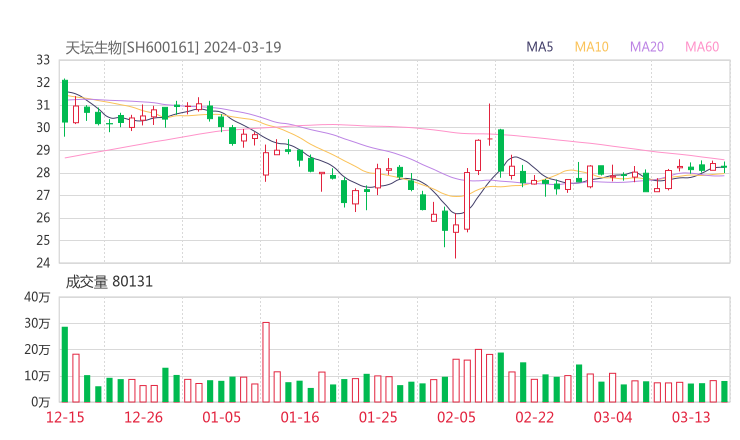Click the 02-22 date axis label
Image resolution: width=740 pixels, height=440 pixels.
[x=534, y=417]
